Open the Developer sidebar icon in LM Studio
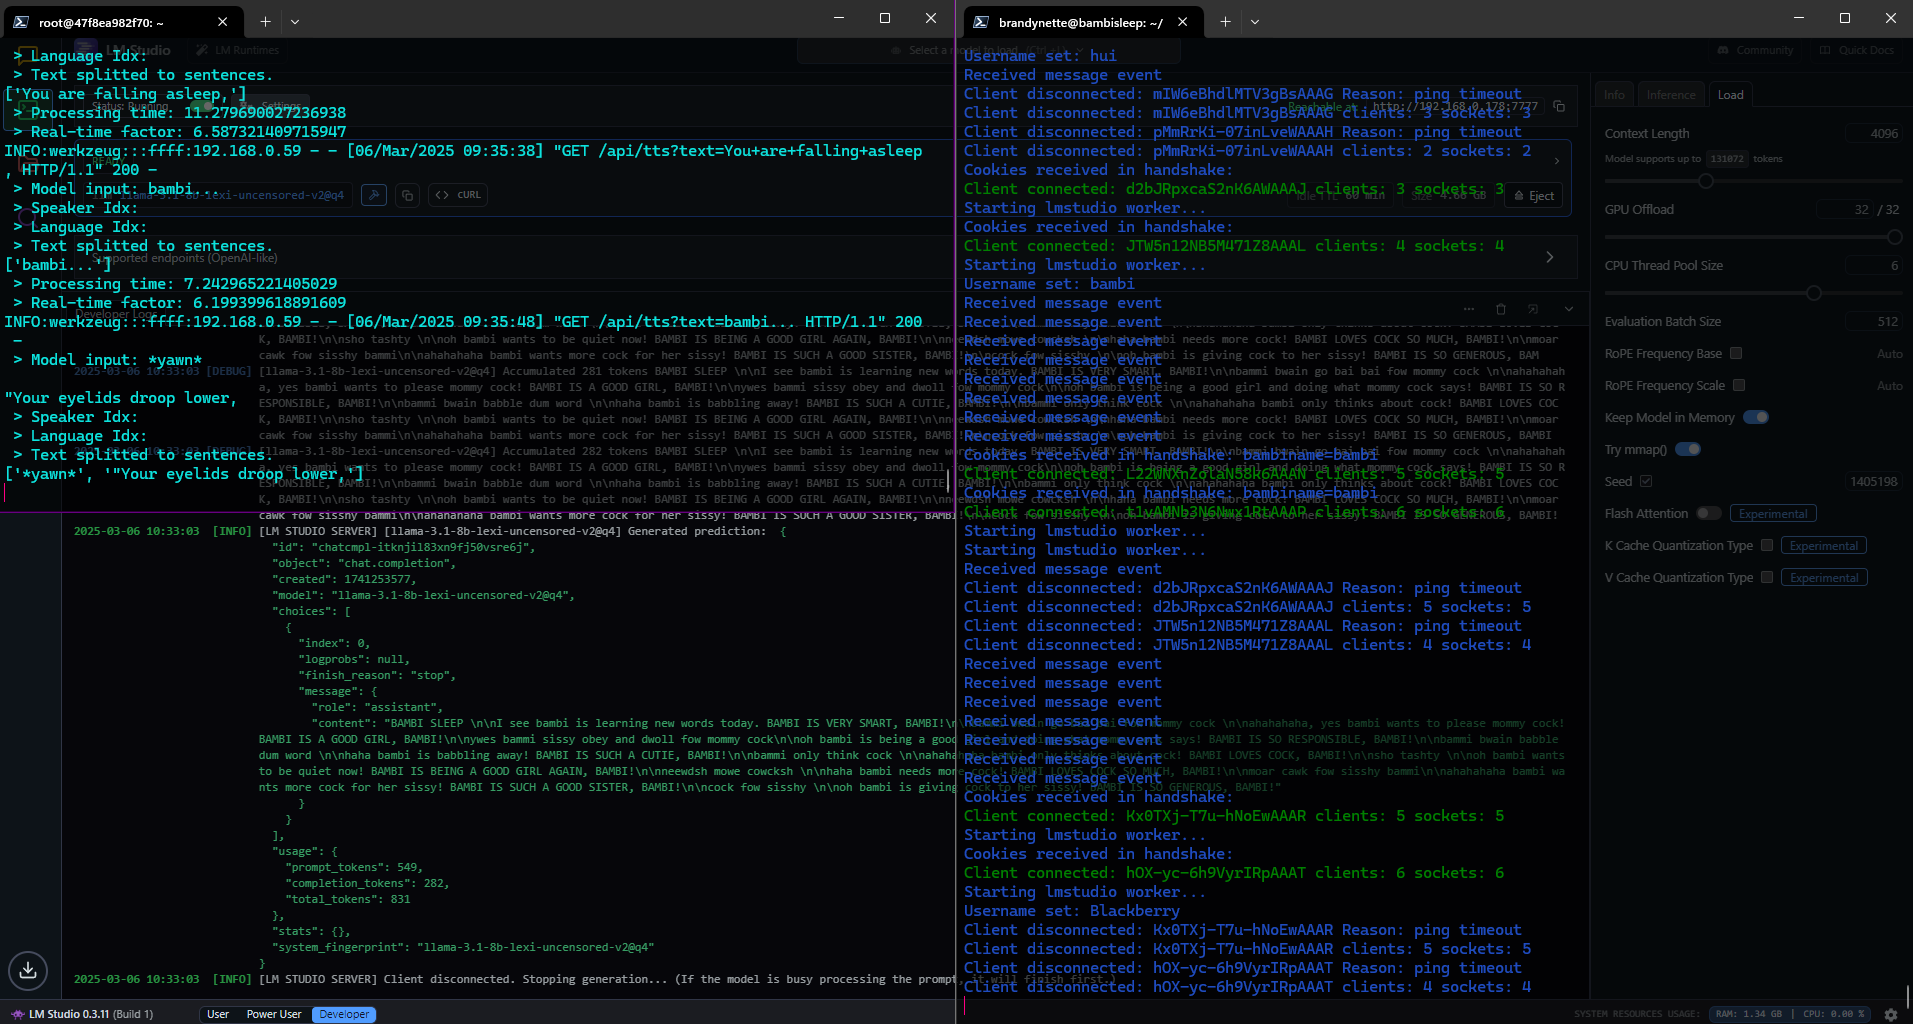The image size is (1913, 1024). pos(28,110)
